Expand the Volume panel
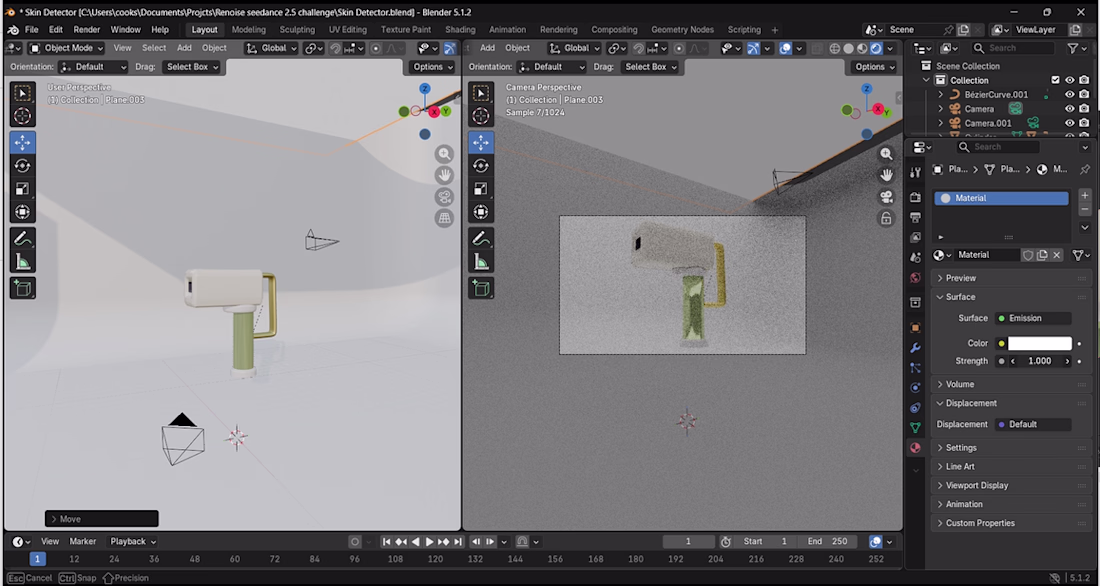 click(x=960, y=384)
